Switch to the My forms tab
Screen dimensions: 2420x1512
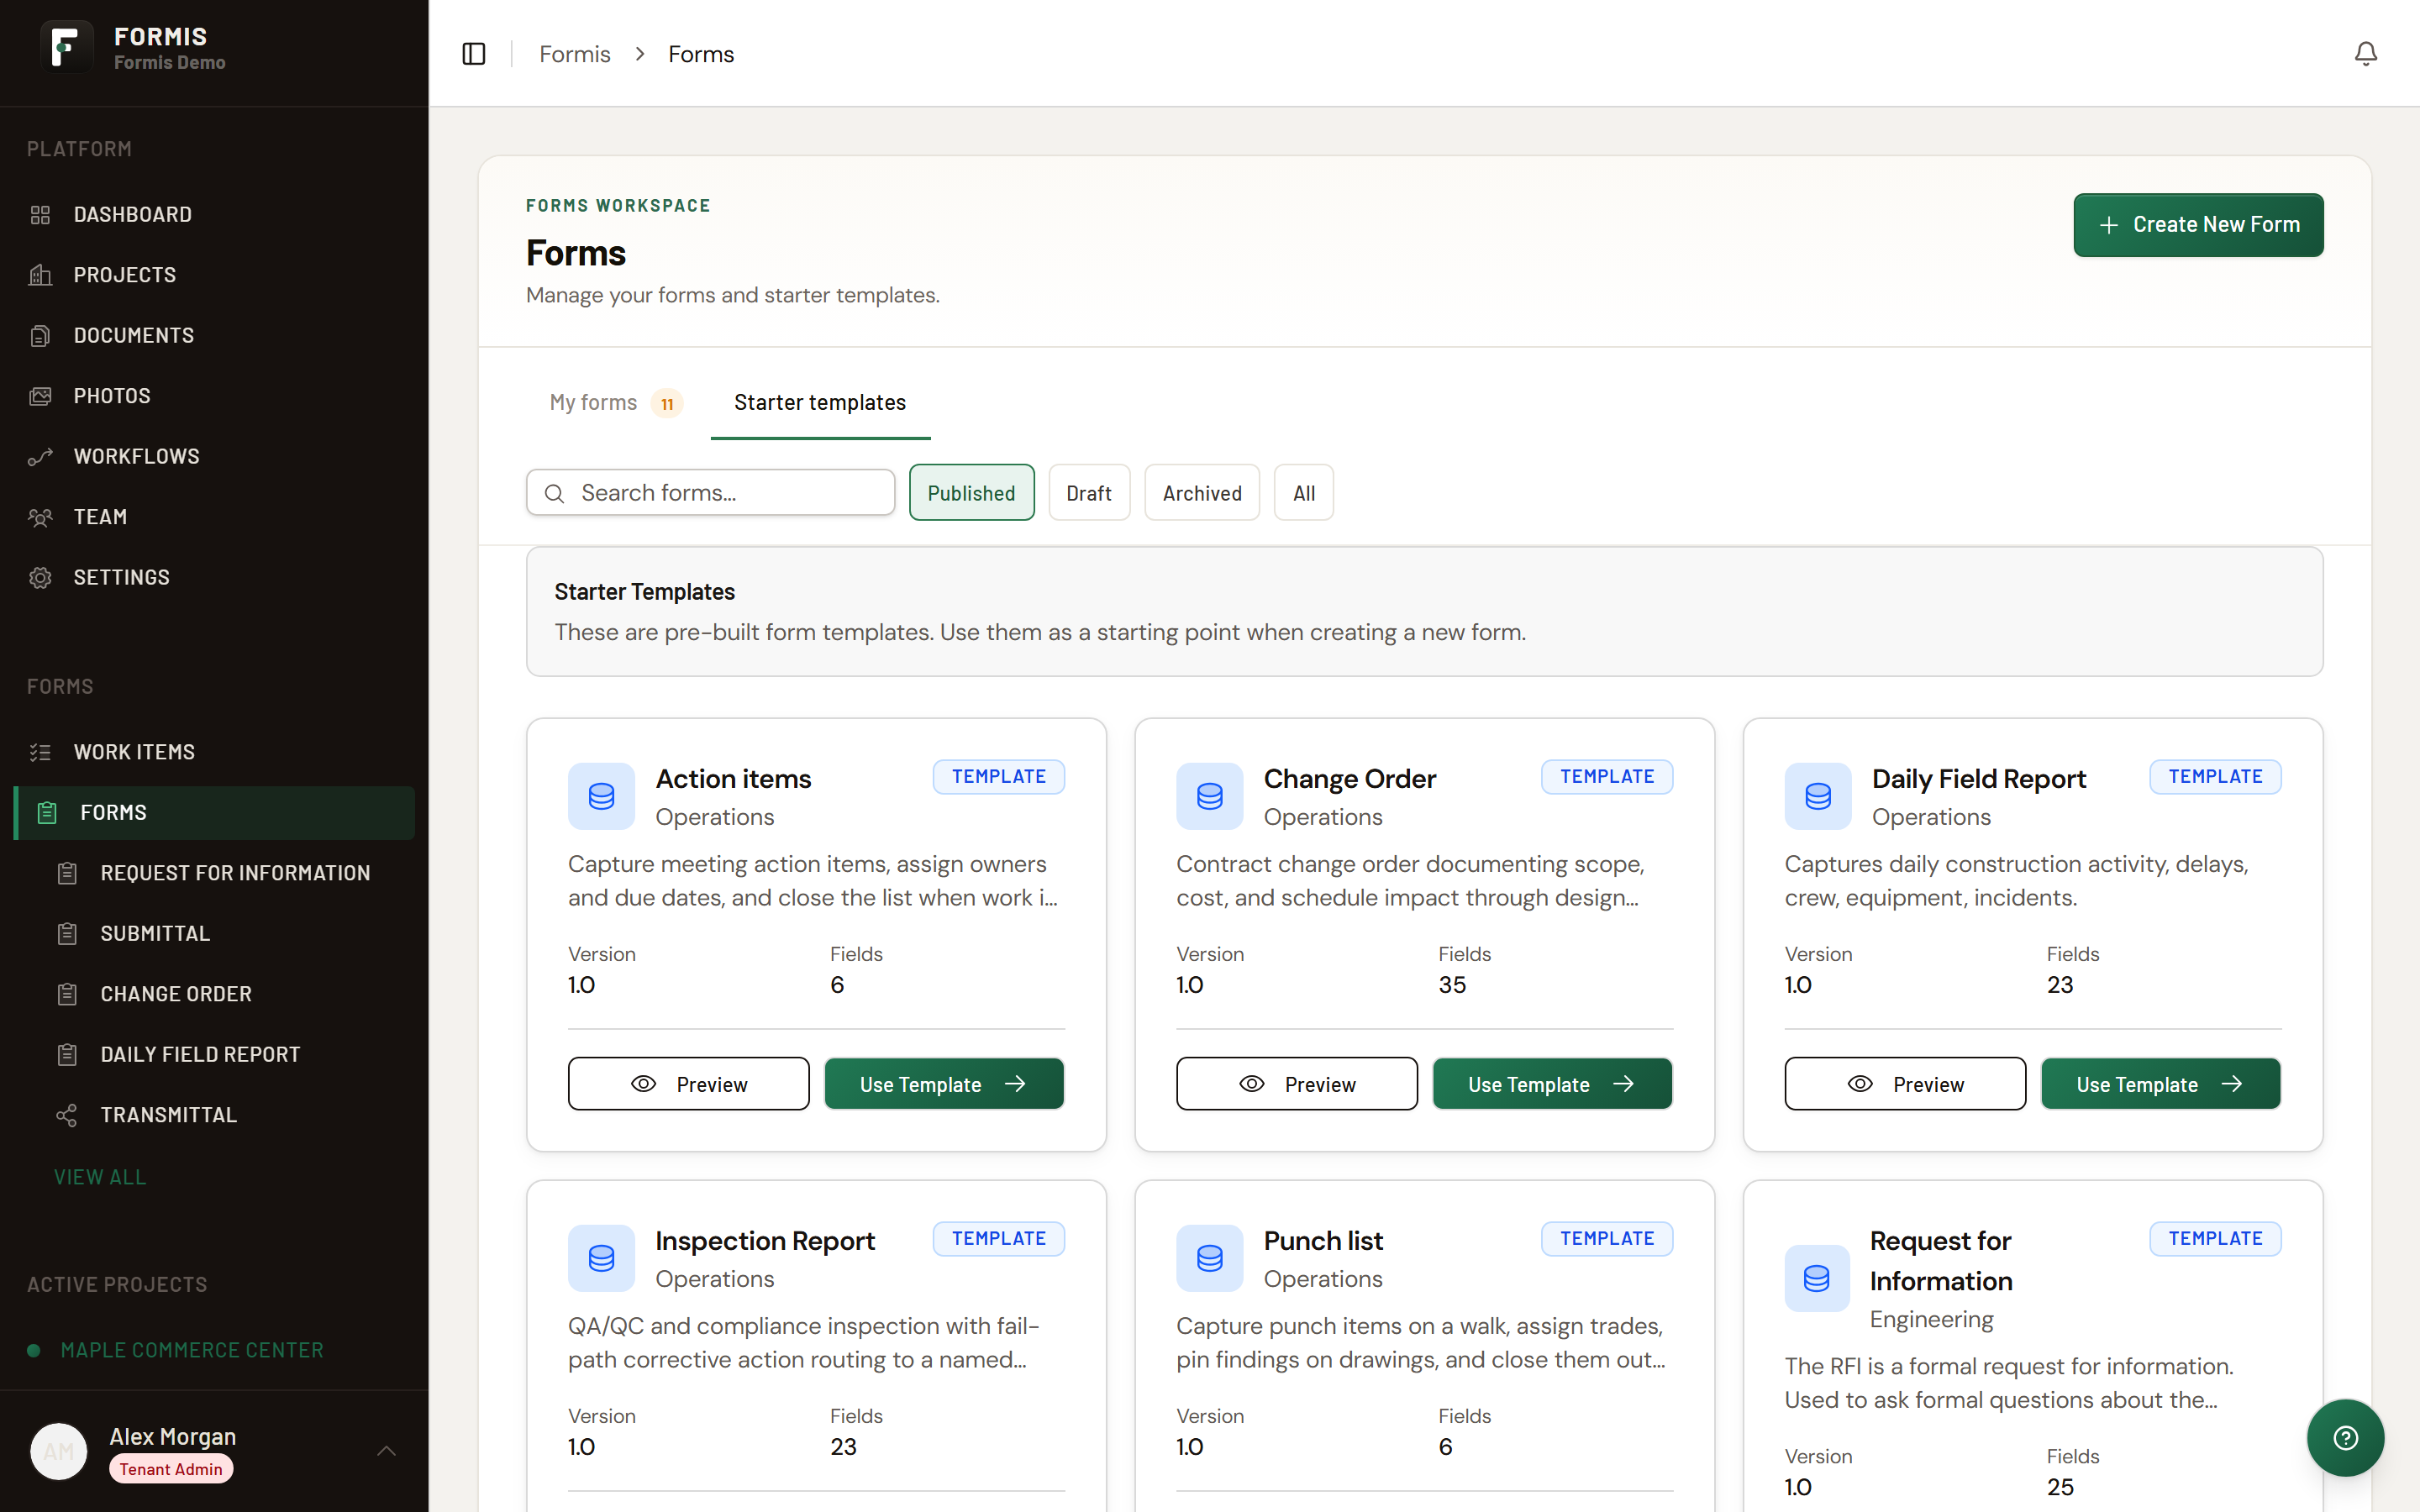coord(615,403)
